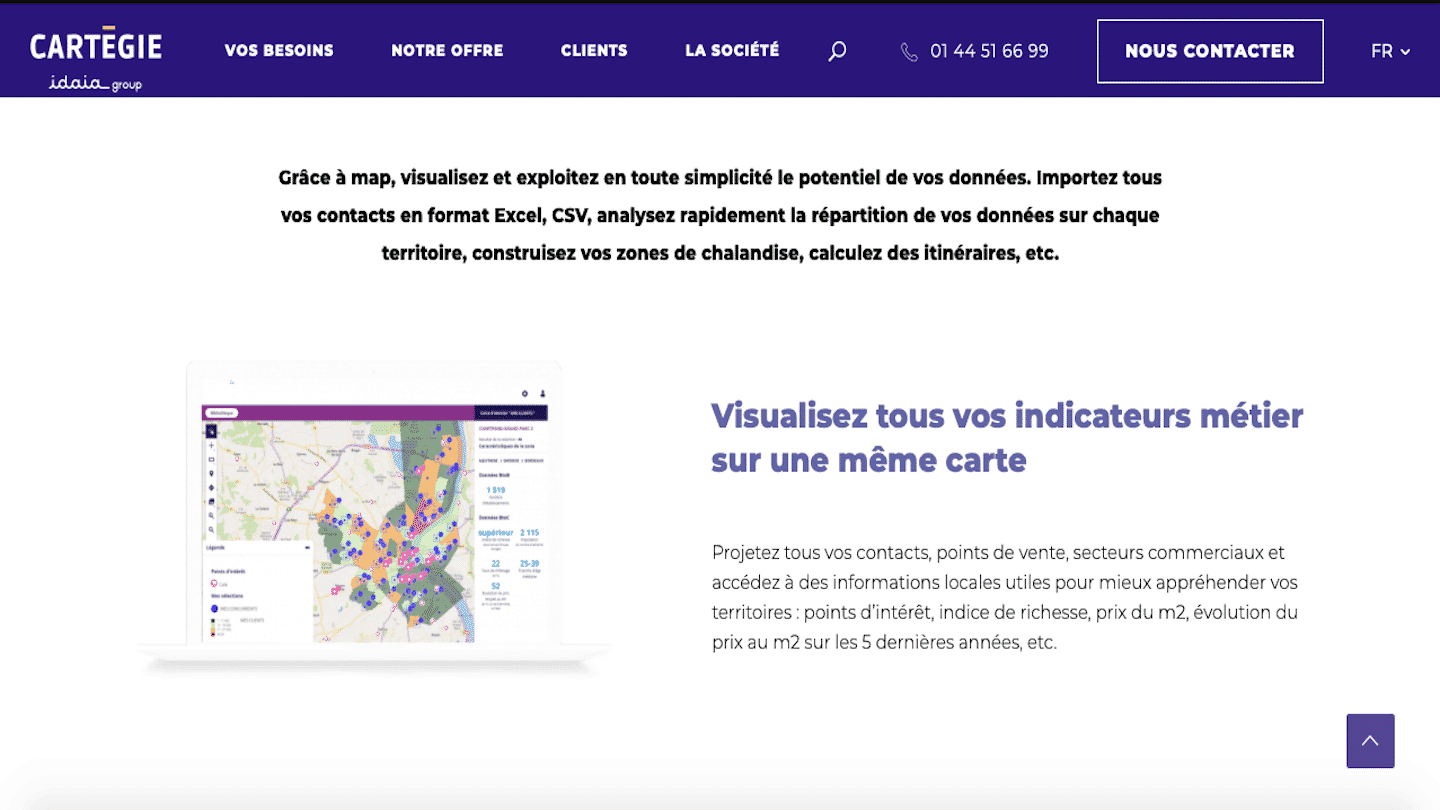1440x810 pixels.
Task: Click the Cartegie logo
Action: click(96, 46)
